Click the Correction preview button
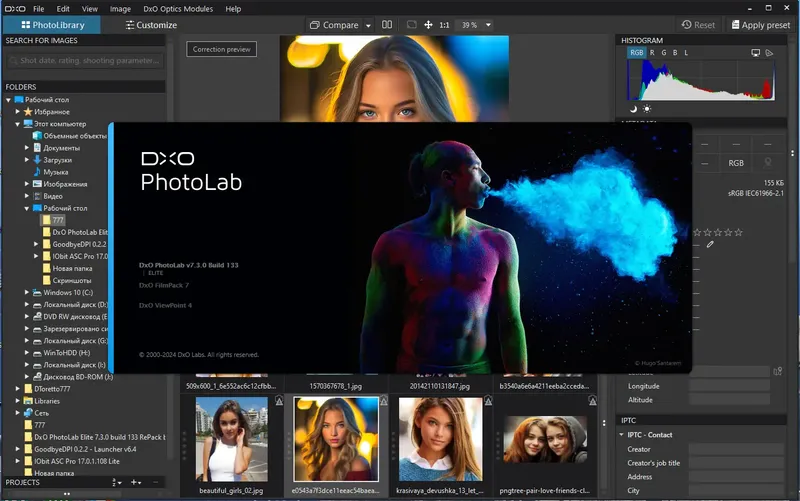The image size is (800, 501). point(221,49)
